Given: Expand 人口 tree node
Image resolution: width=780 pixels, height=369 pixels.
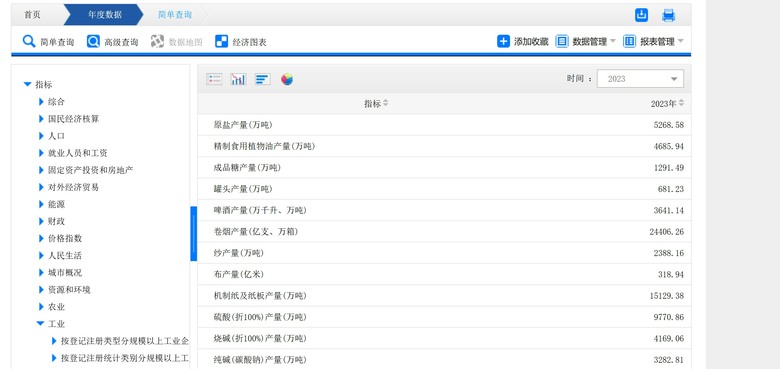Looking at the screenshot, I should (41, 136).
